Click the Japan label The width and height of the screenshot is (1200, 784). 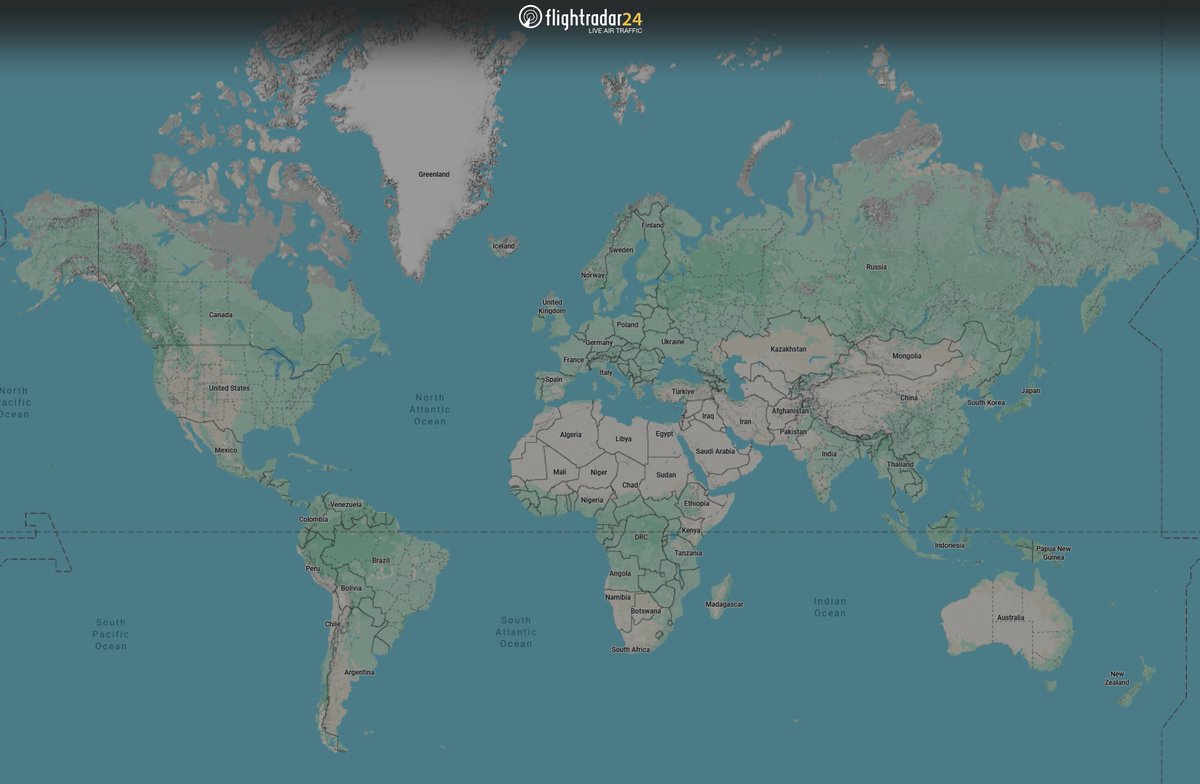tap(1031, 390)
